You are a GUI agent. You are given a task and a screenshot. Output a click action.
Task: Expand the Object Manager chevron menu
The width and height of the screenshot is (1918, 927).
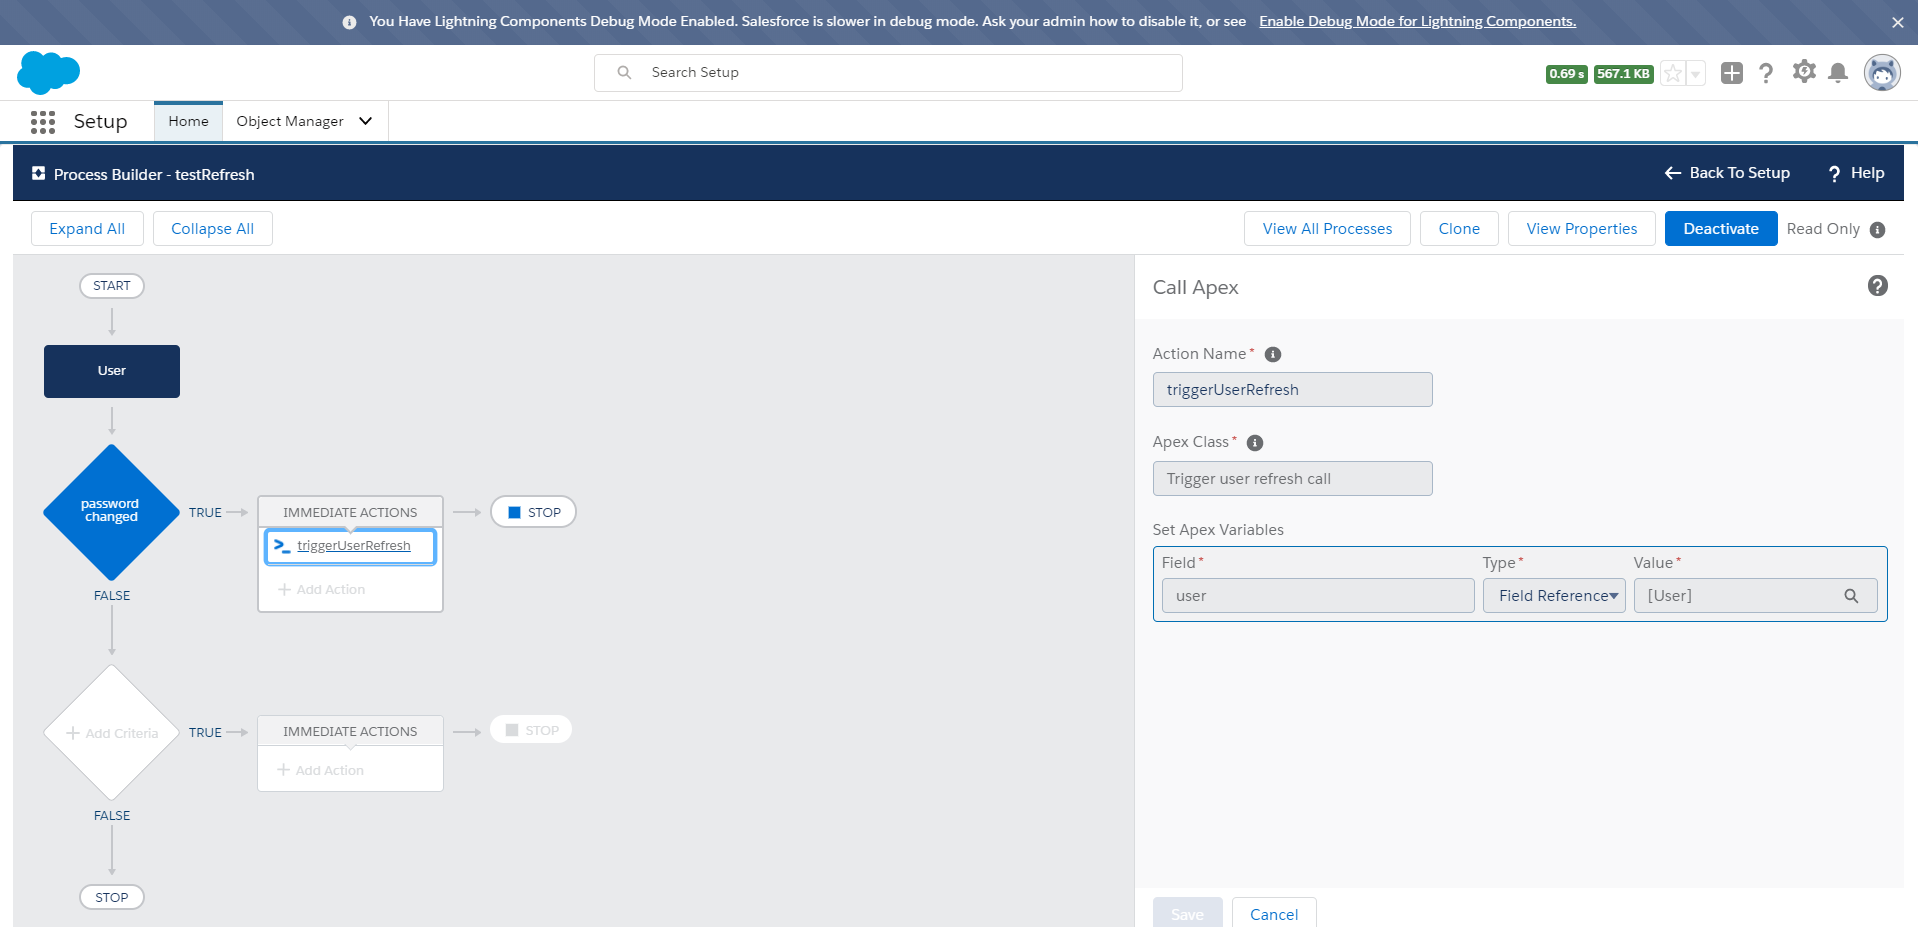pos(366,121)
